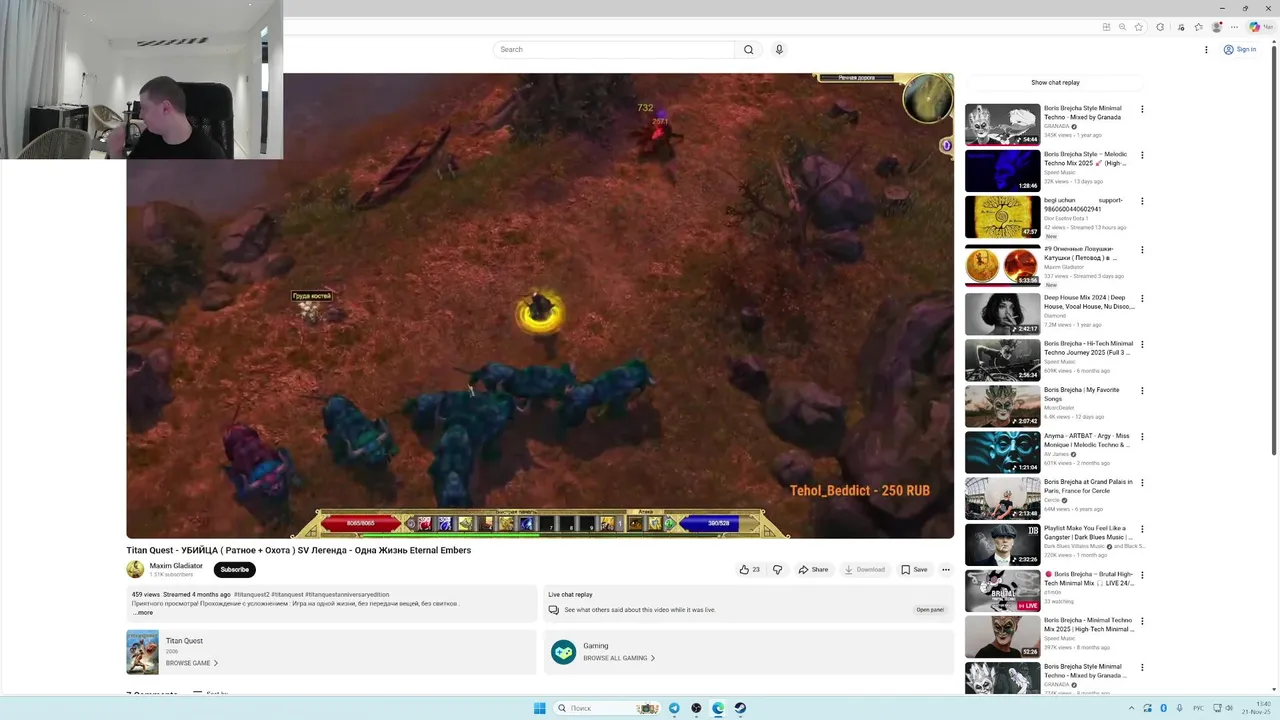
Task: Open menu for Hi-Tech Minimal Techno Journey video
Action: click(1142, 344)
